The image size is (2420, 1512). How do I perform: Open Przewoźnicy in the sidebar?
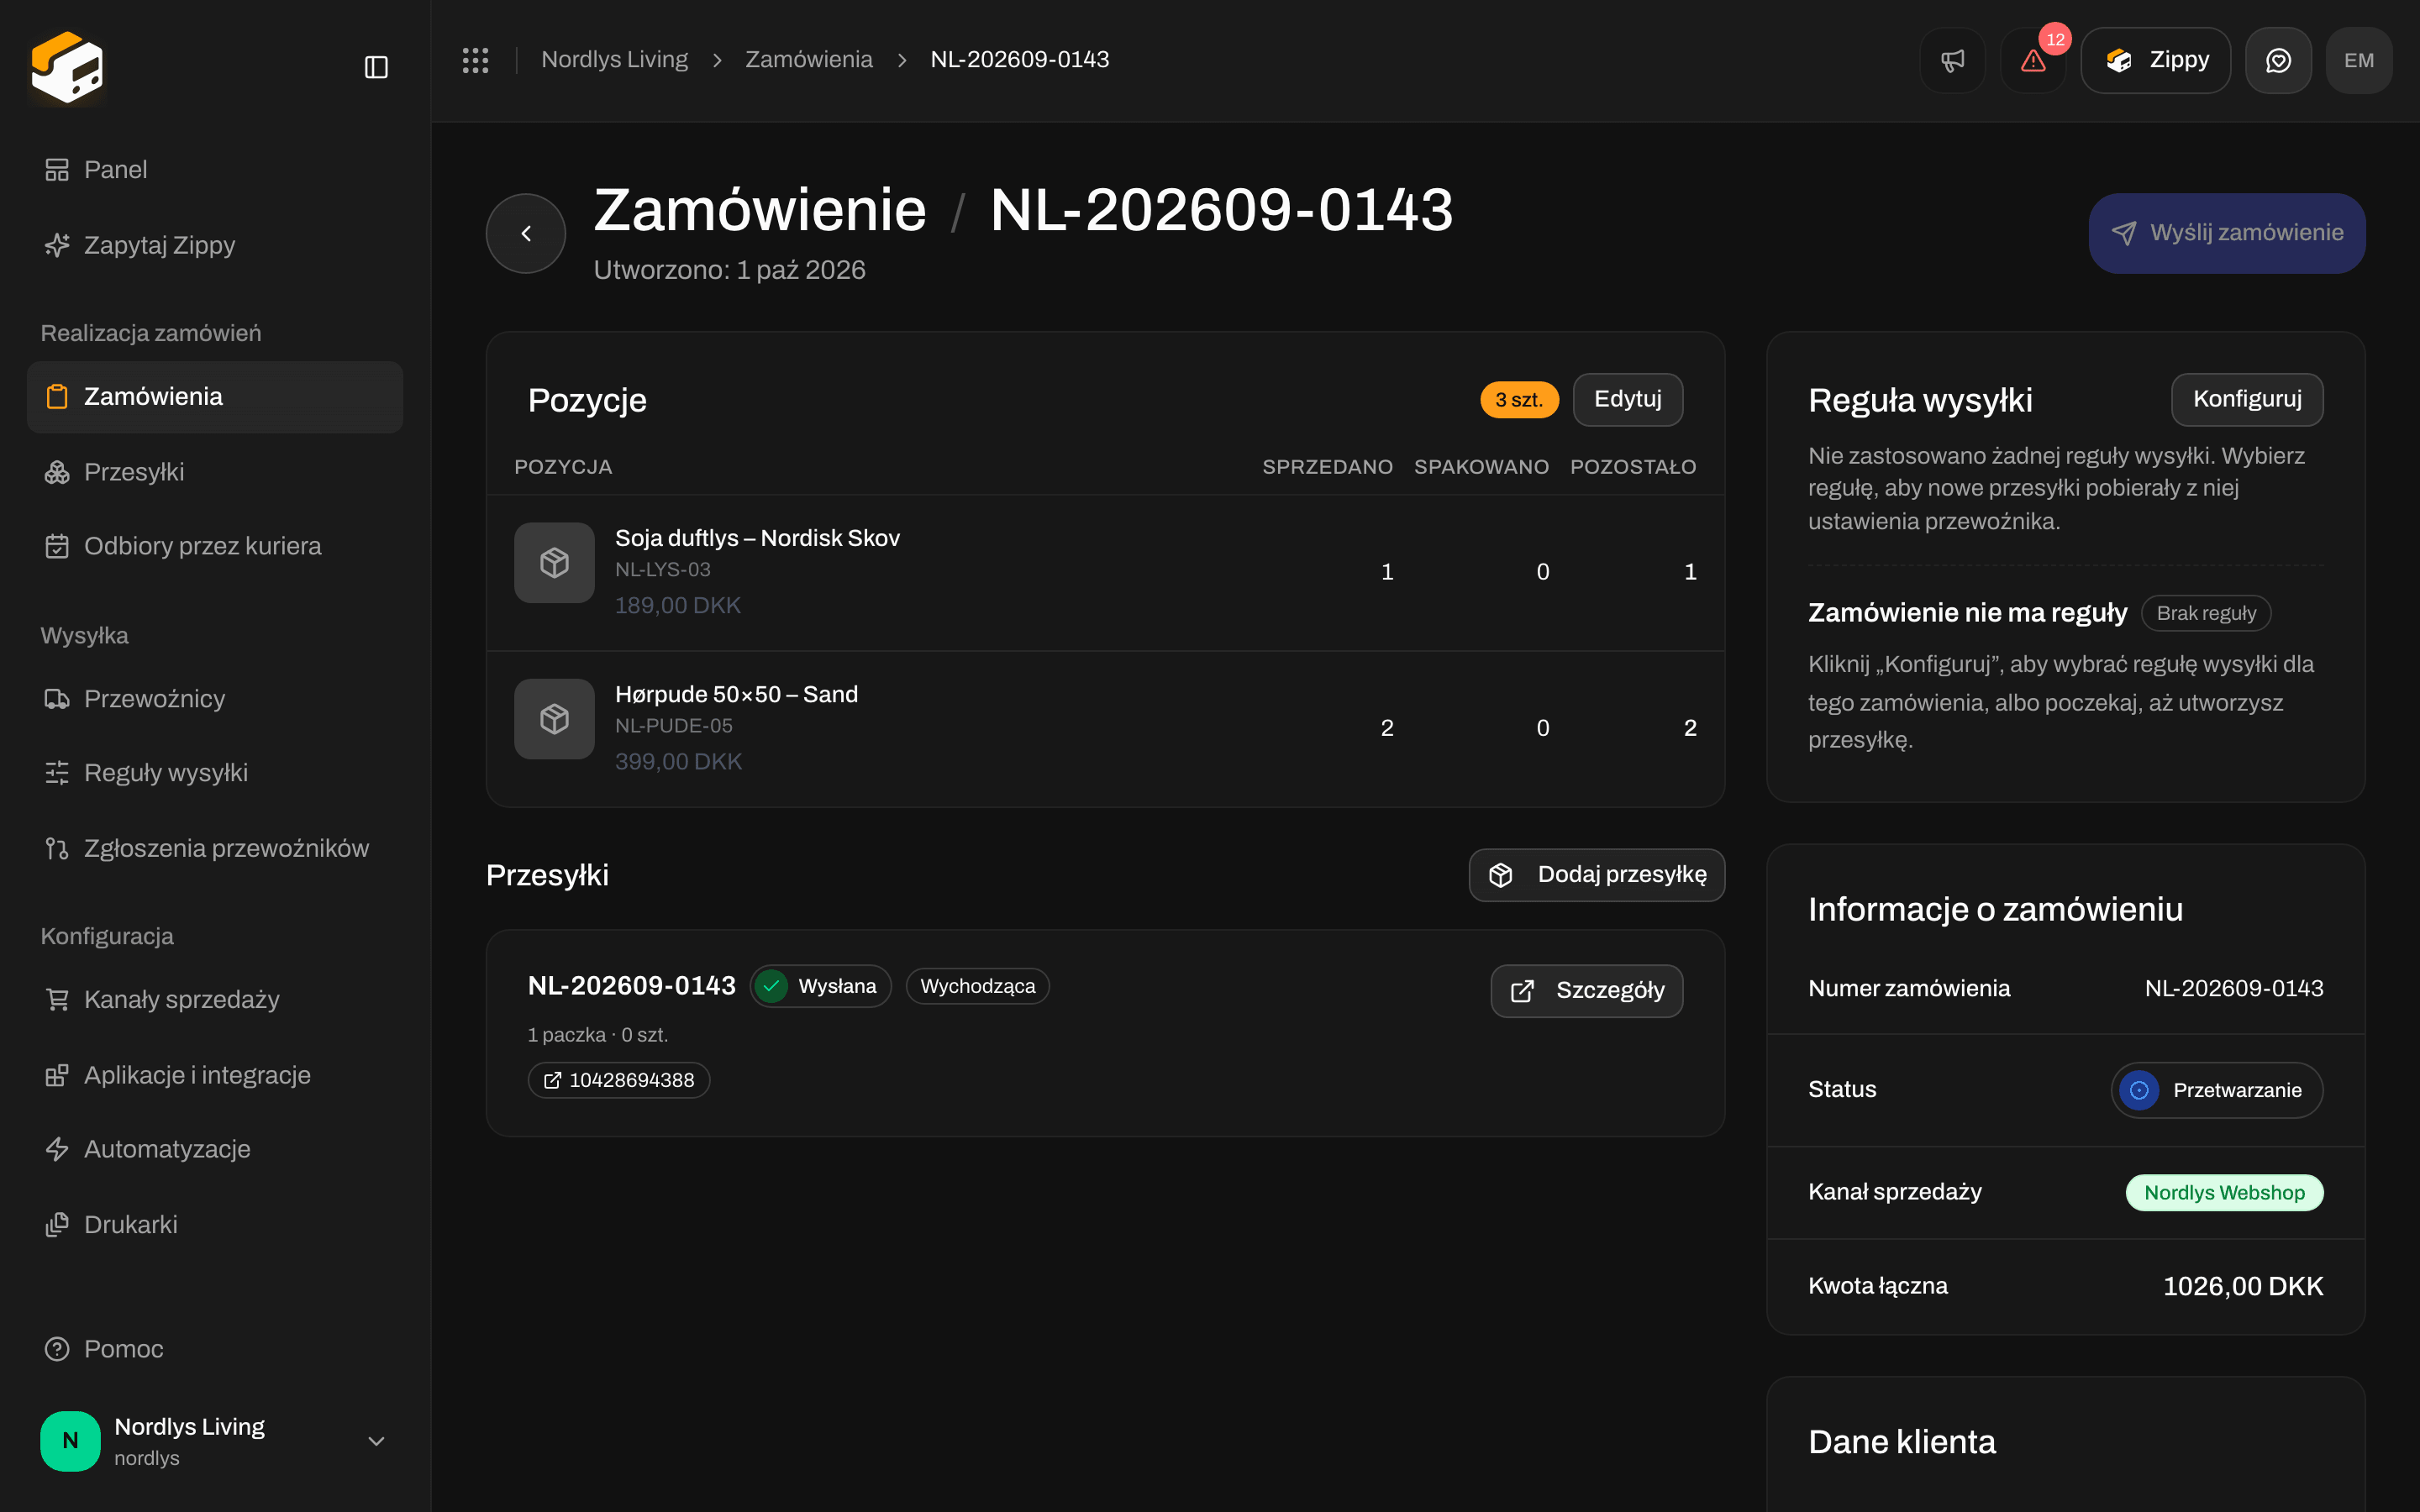pyautogui.click(x=215, y=699)
